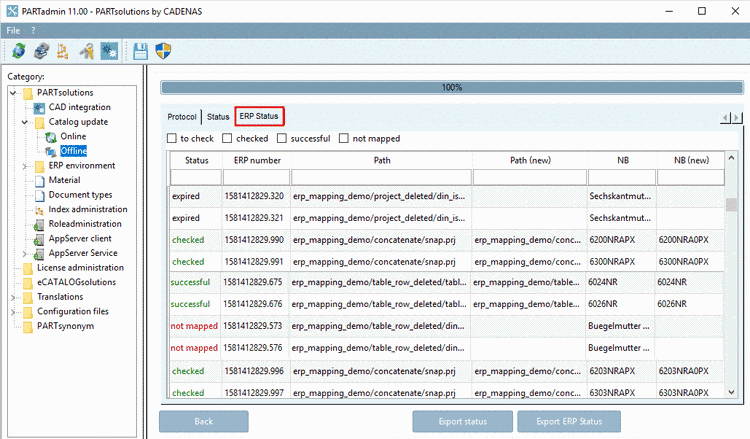Open the ? help menu

coord(33,30)
